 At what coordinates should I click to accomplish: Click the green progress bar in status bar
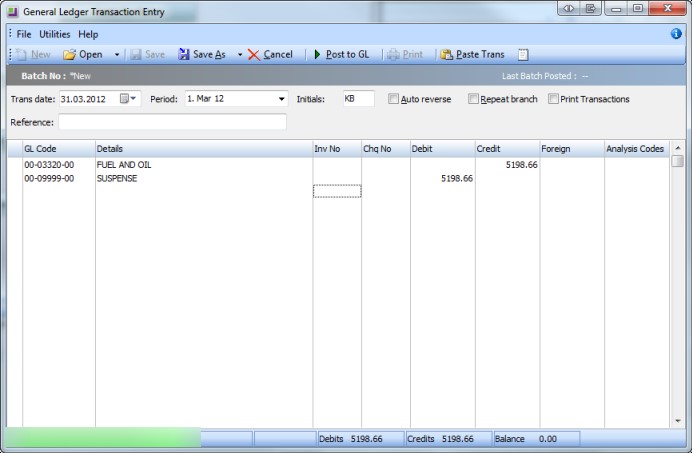[x=103, y=438]
